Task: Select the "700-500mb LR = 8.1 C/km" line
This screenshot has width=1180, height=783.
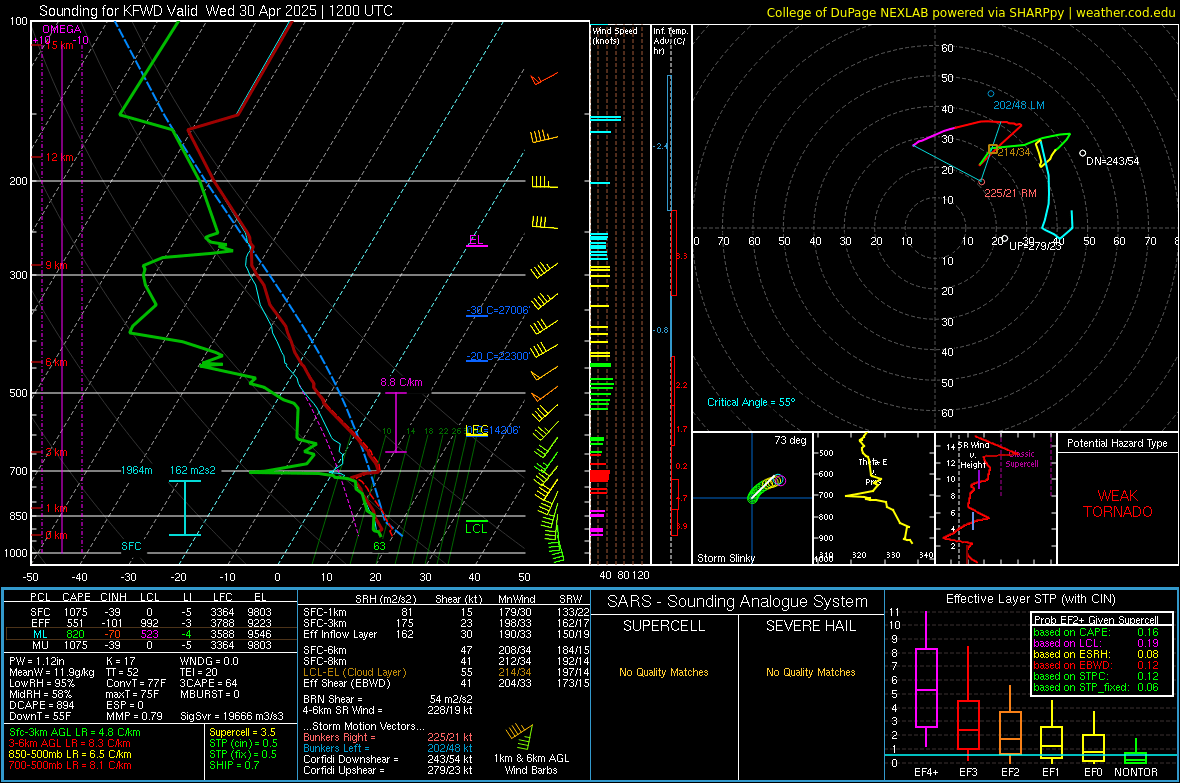Action: (x=70, y=766)
